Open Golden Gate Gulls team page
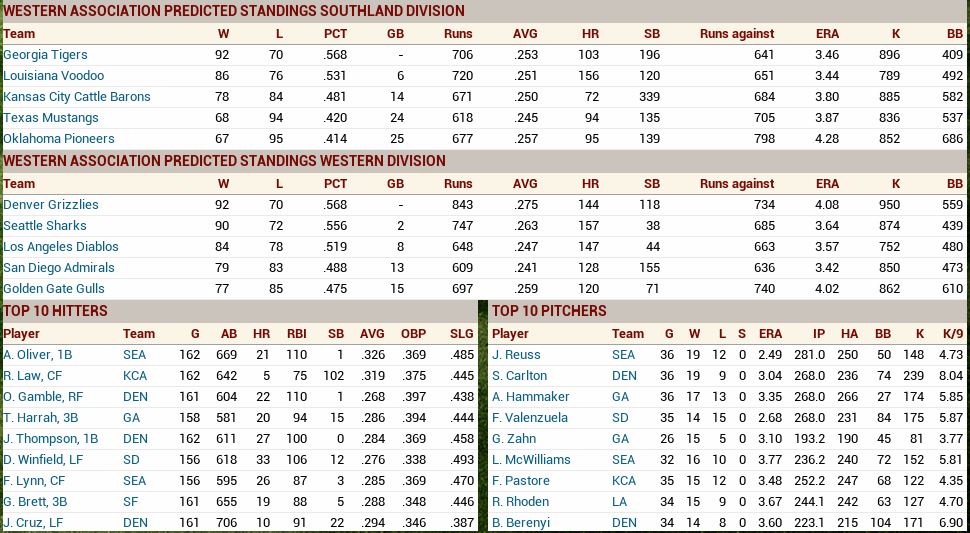The height and width of the screenshot is (533, 970). pyautogui.click(x=54, y=289)
